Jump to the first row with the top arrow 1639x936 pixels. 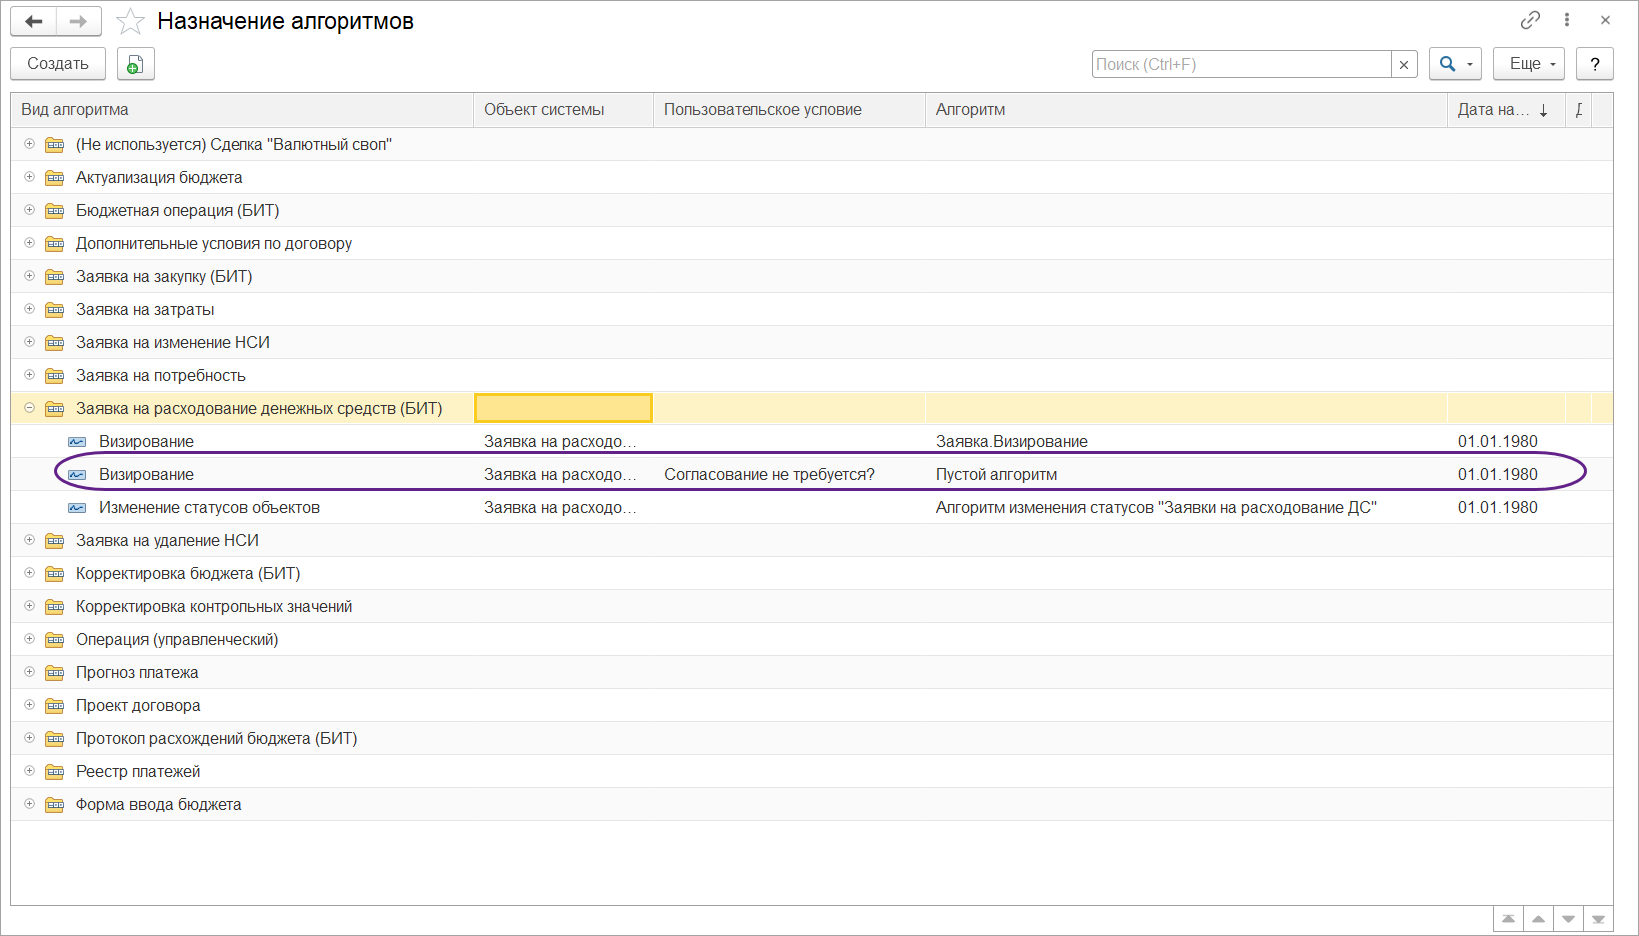tap(1508, 919)
